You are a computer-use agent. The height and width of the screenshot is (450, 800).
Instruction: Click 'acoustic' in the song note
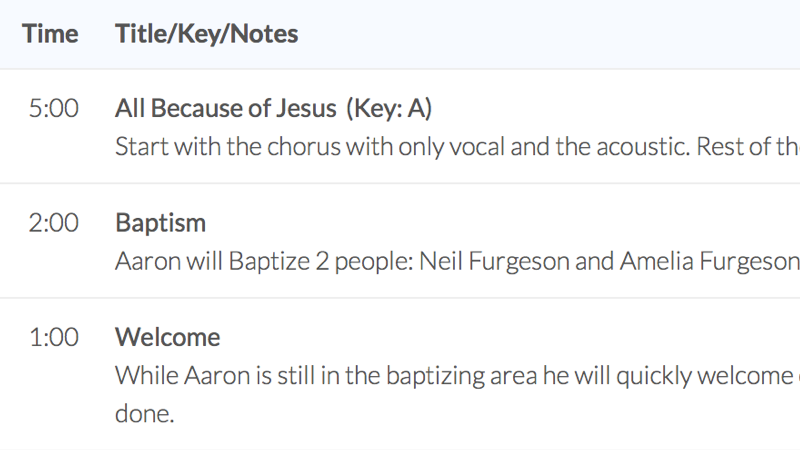643,147
